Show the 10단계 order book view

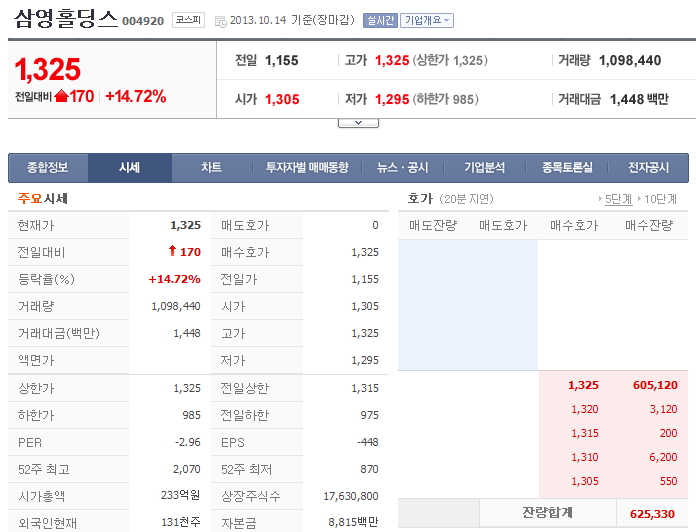pos(660,199)
